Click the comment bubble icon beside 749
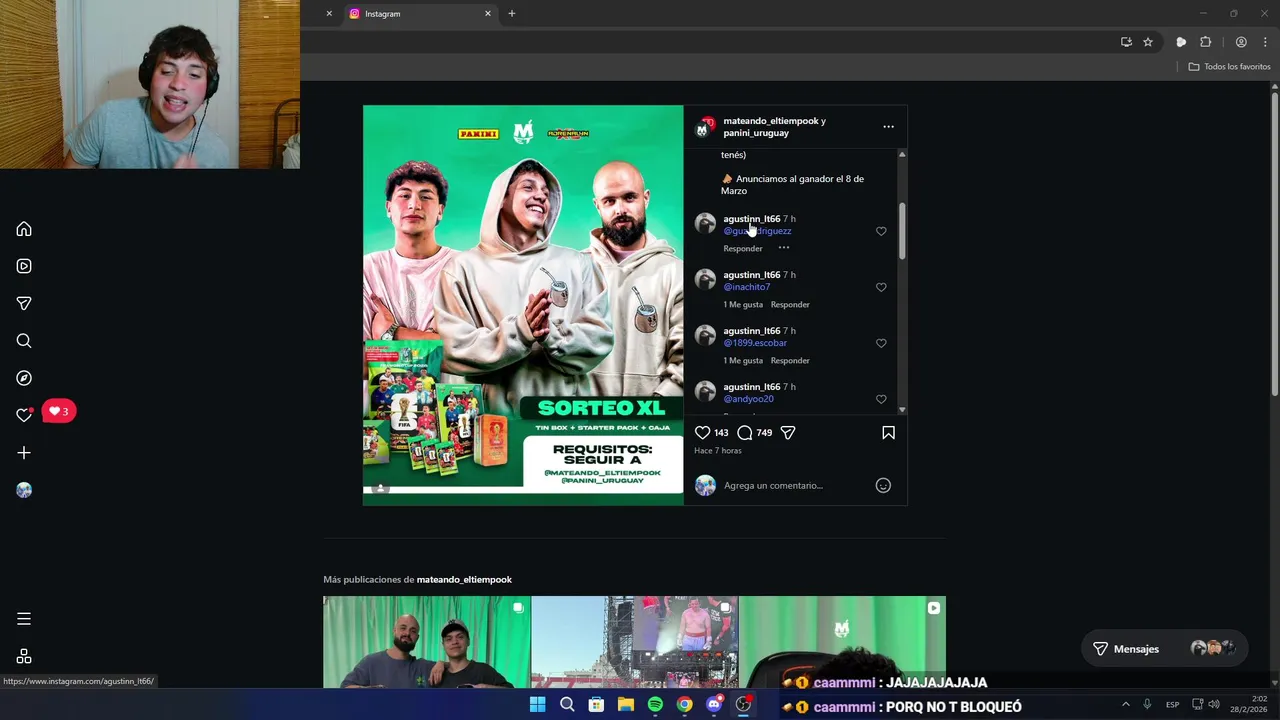 pos(745,433)
